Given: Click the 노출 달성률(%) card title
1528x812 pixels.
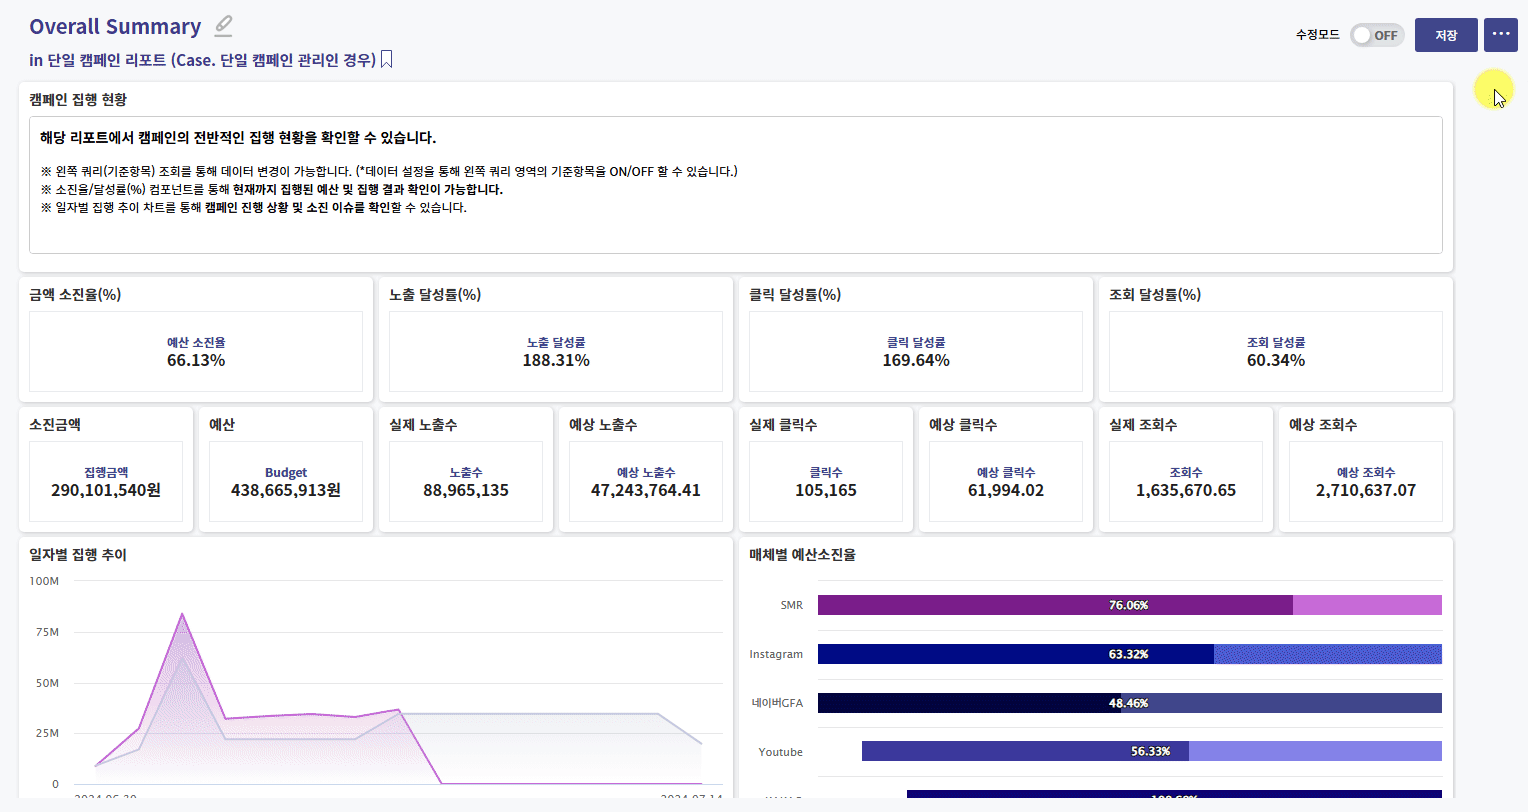Looking at the screenshot, I should tap(435, 295).
